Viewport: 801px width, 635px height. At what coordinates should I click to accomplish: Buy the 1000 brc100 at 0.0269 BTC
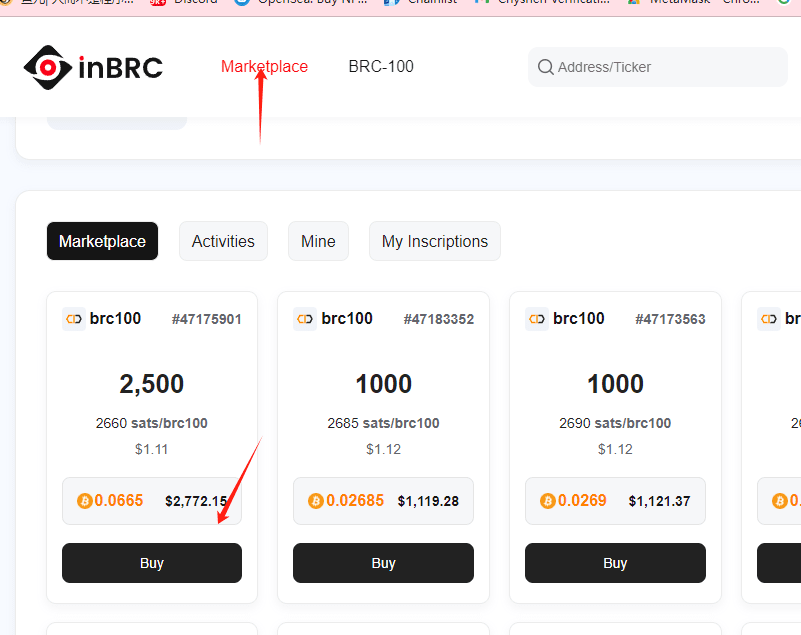615,563
